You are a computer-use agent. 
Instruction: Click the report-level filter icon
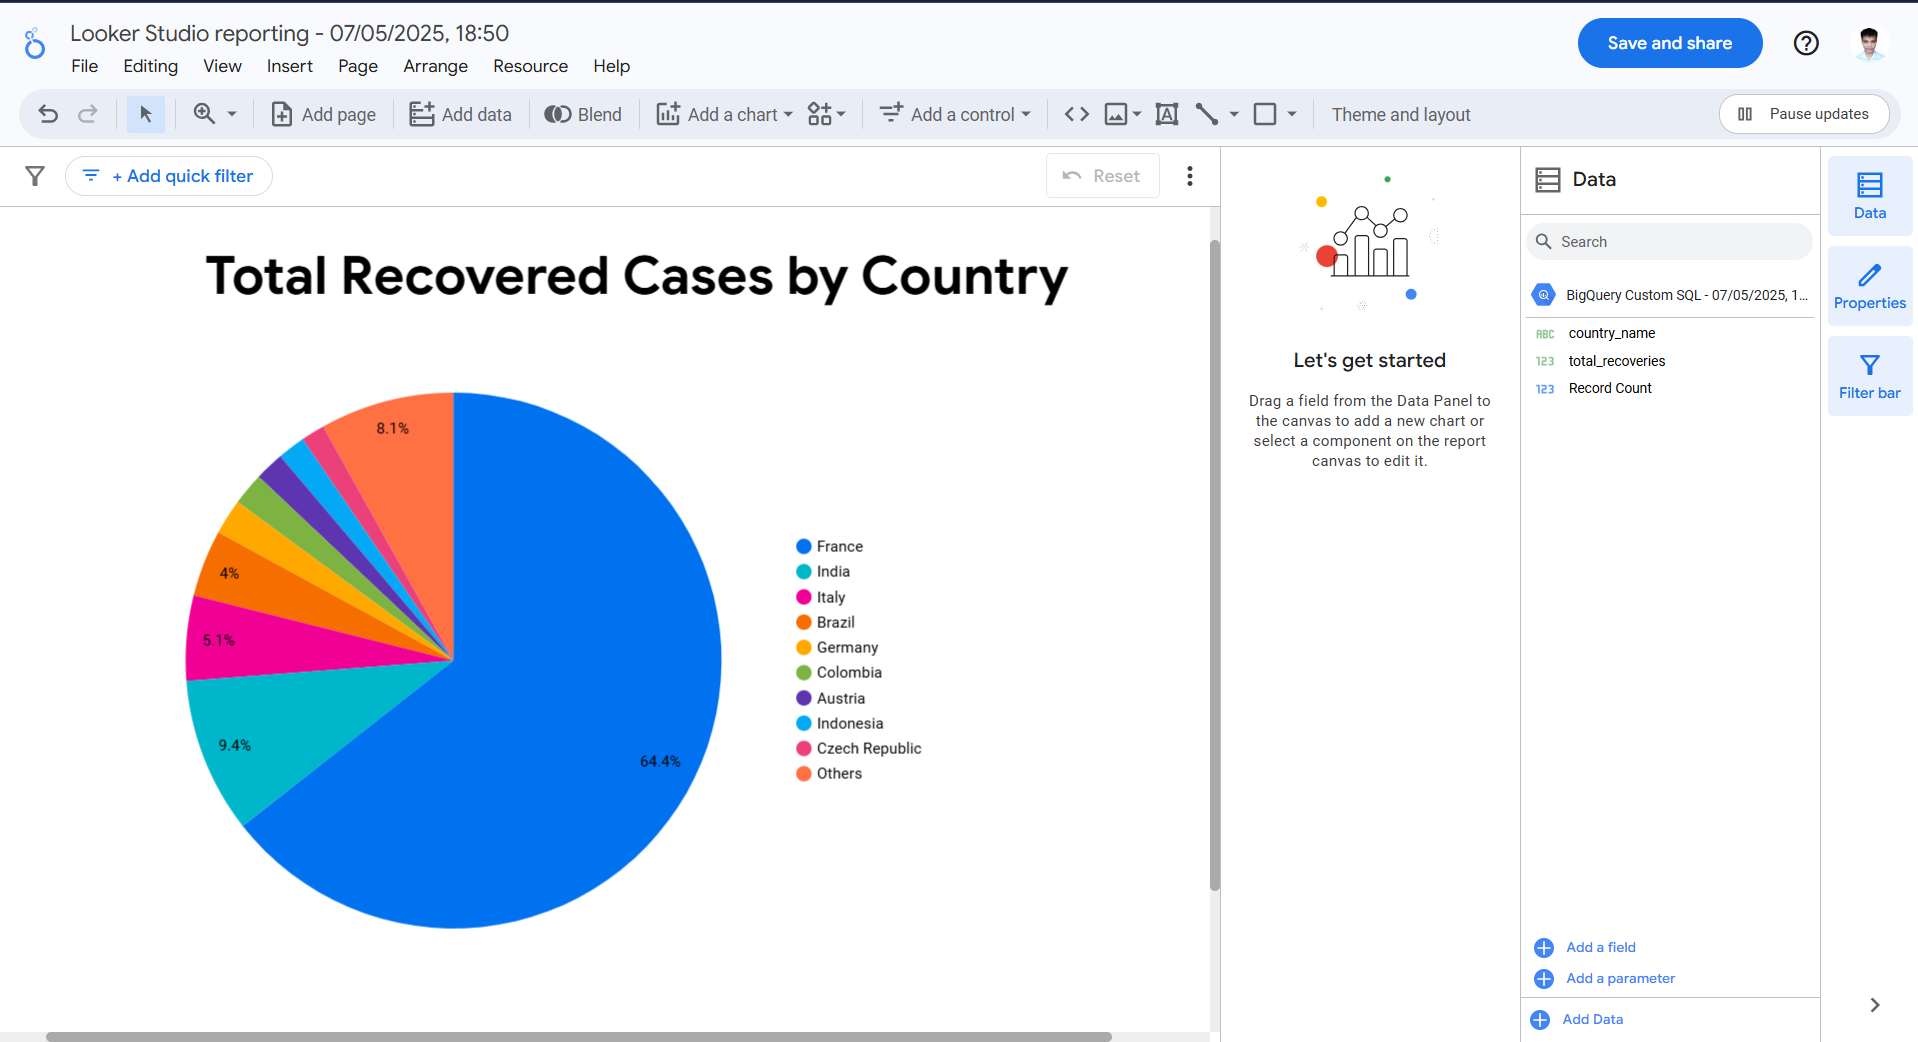pos(34,175)
